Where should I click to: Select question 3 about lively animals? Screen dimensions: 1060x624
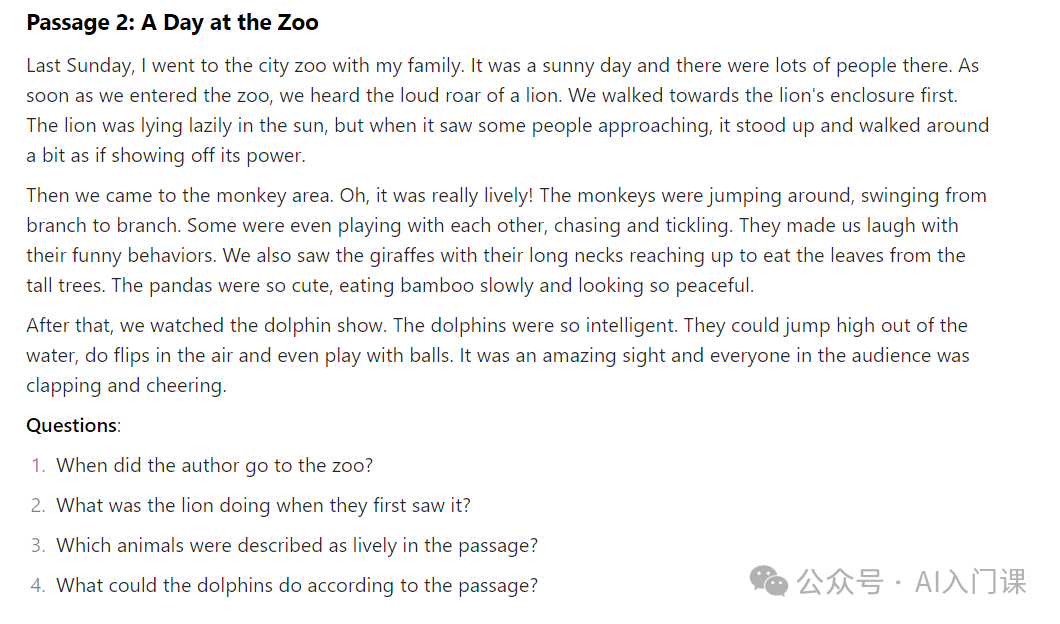coord(297,546)
